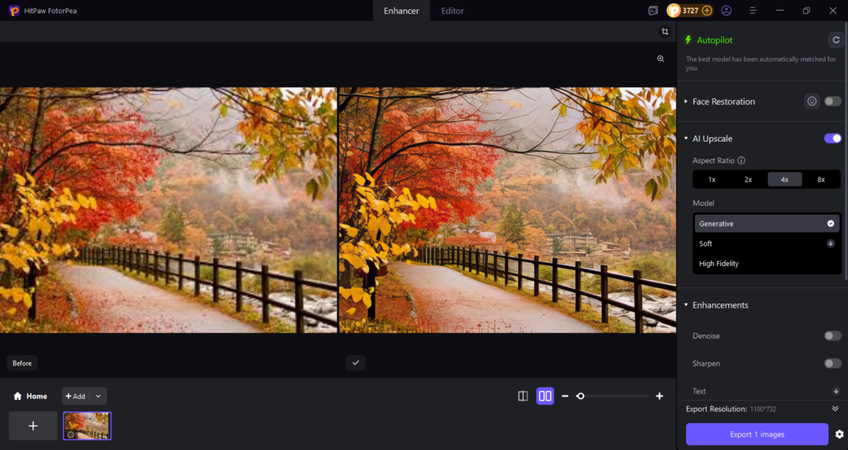Image resolution: width=848 pixels, height=450 pixels.
Task: Click the magnifier zoom icon above preview
Action: point(660,58)
